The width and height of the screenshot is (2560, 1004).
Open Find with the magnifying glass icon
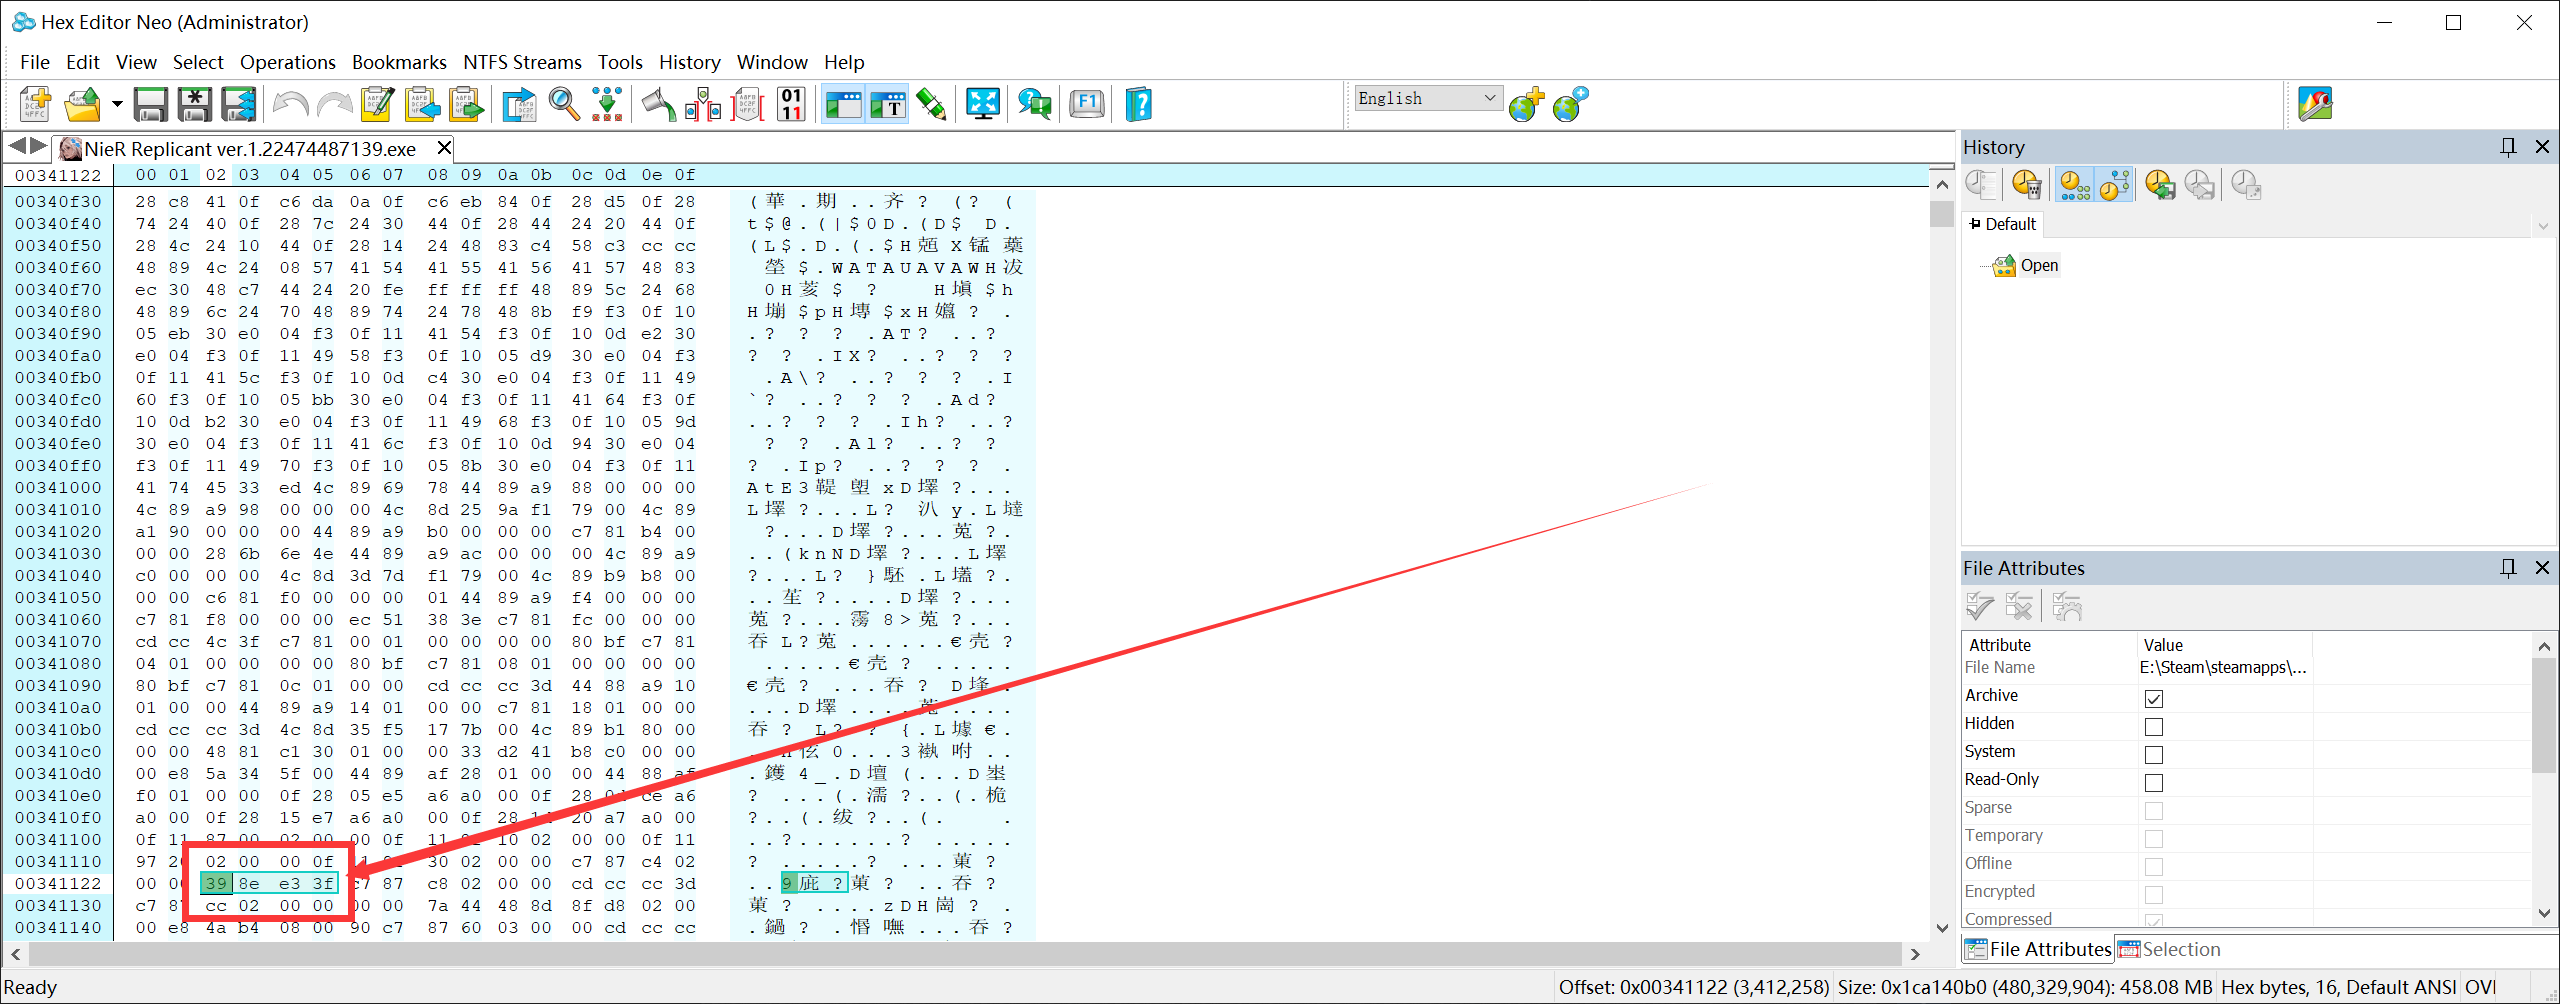(564, 104)
